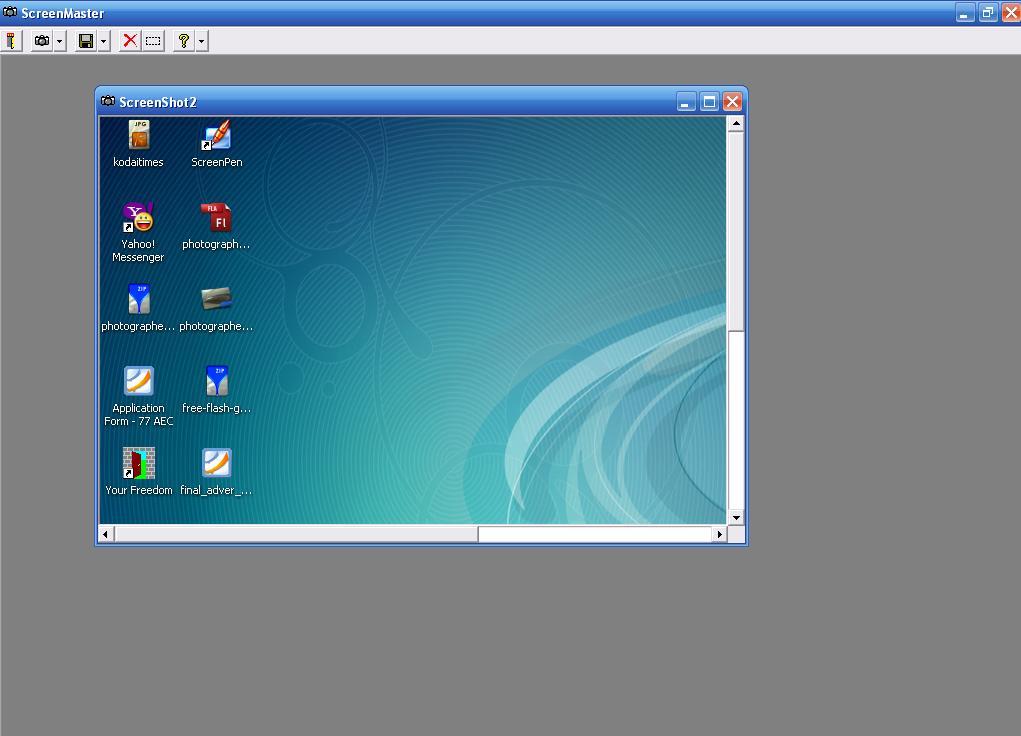This screenshot has height=736, width=1021.
Task: Click the floppy disk save icon
Action: 85,41
